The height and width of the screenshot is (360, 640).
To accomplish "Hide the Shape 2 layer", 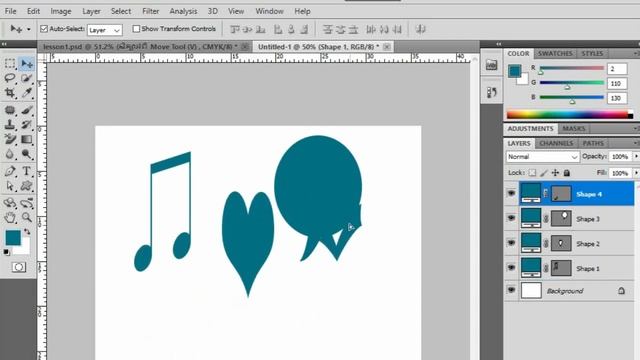I will (511, 243).
